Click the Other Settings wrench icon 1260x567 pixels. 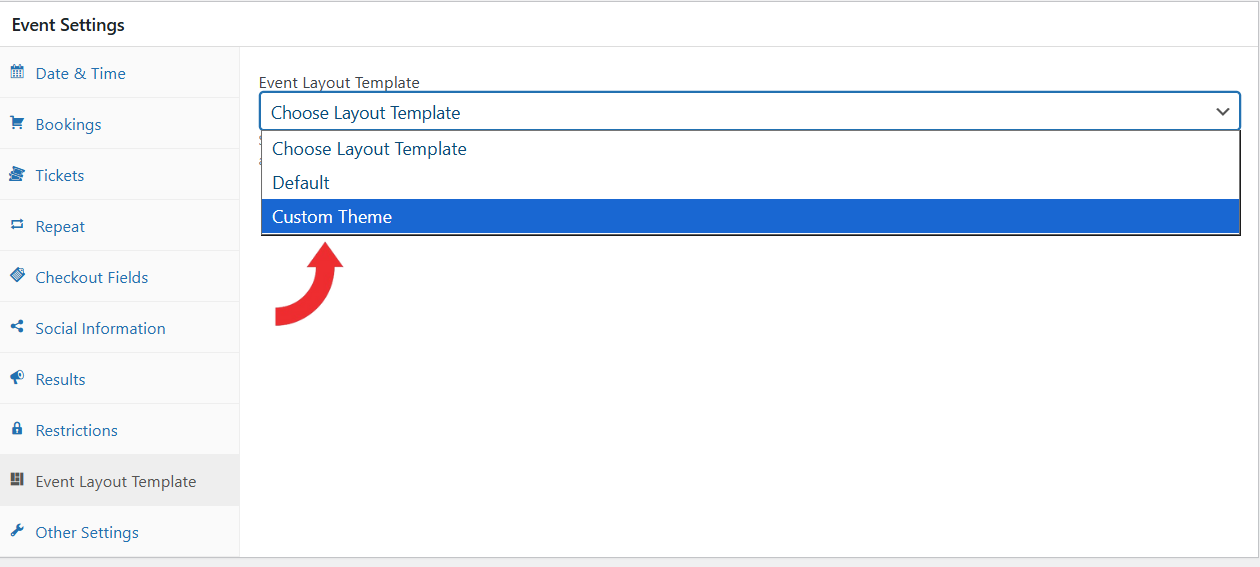17,531
